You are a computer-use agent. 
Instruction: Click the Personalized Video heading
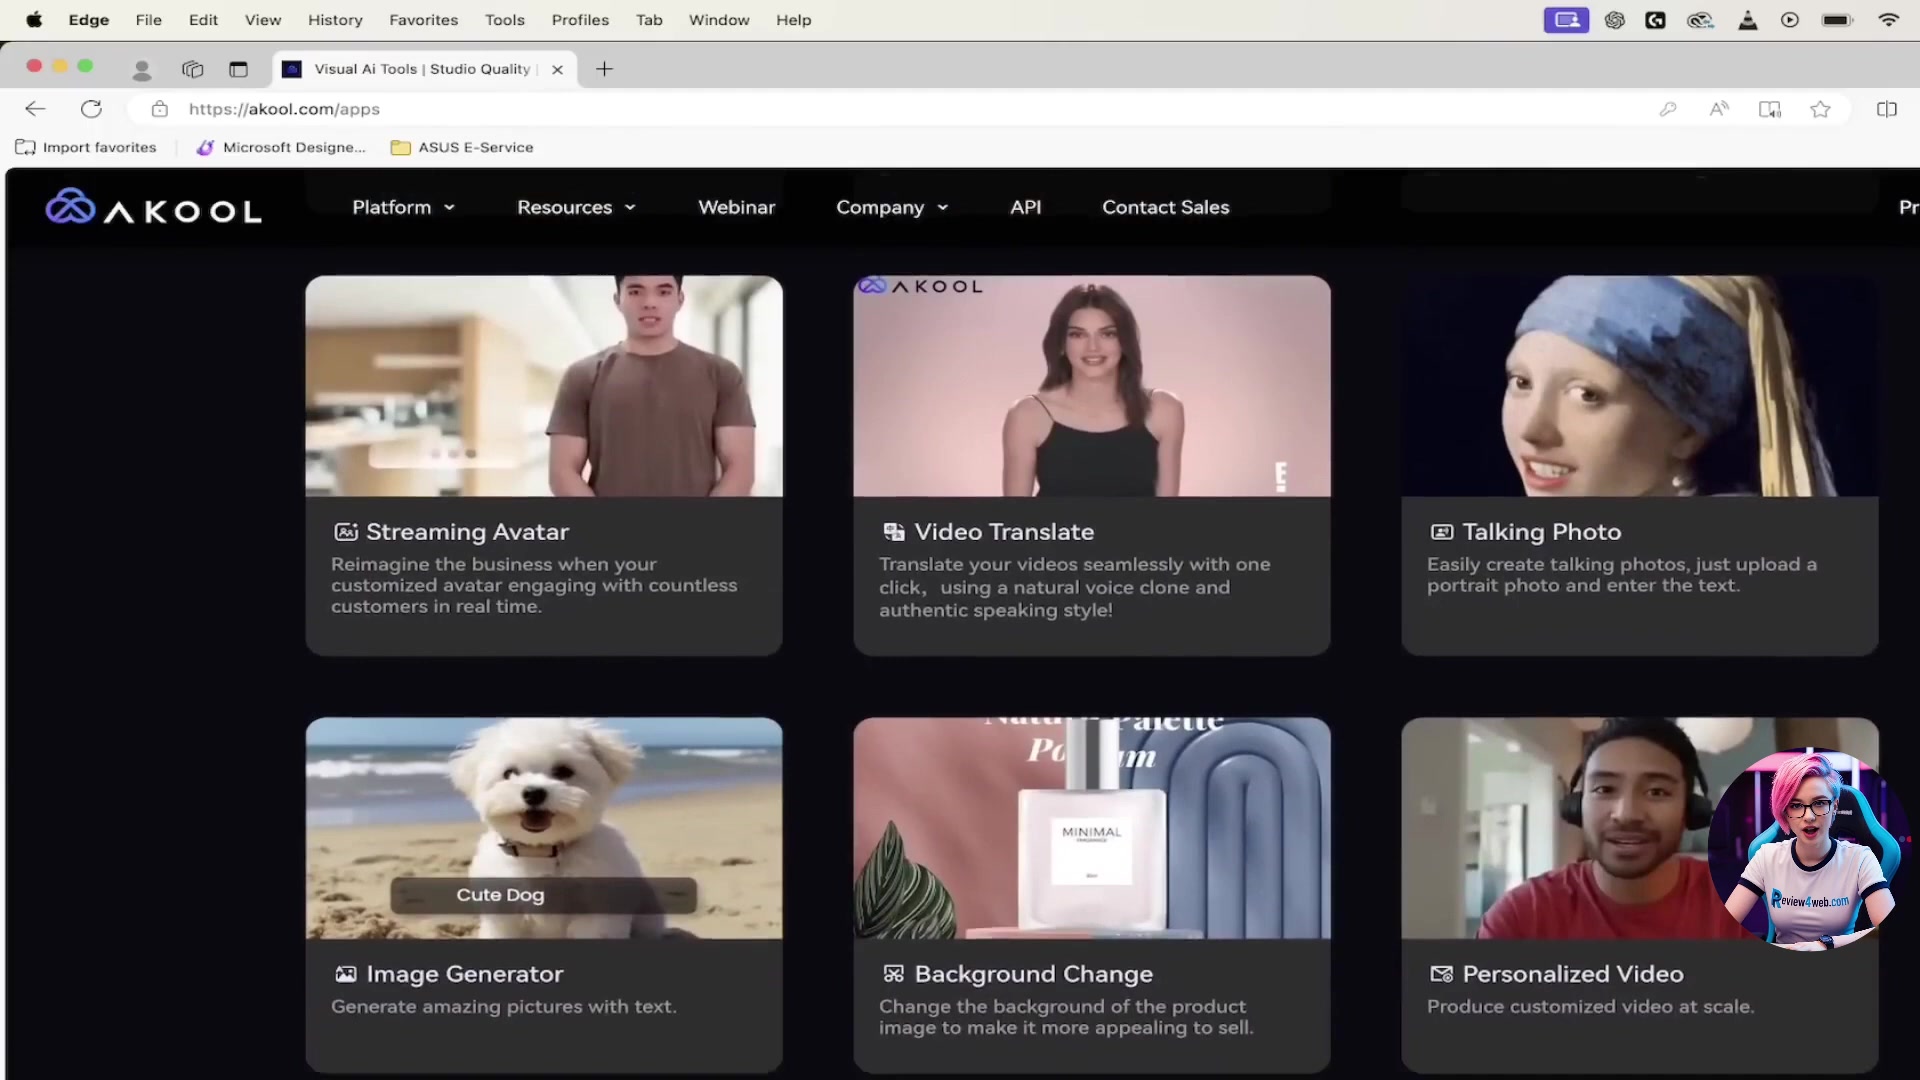click(x=1573, y=974)
